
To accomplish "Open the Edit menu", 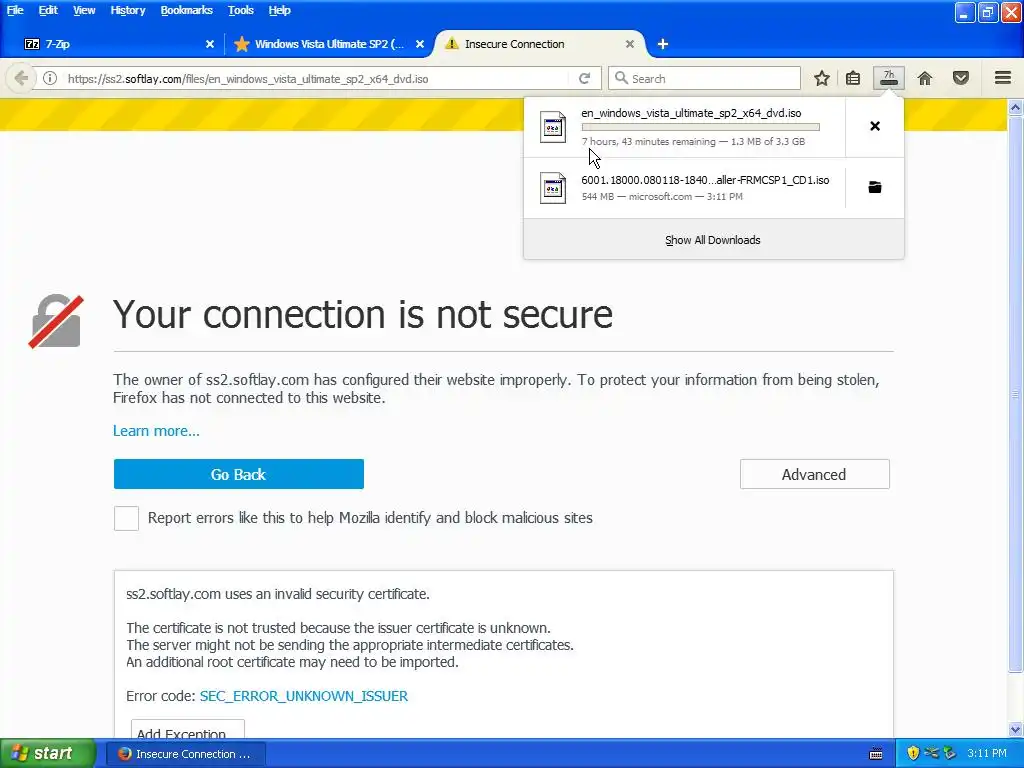I will pyautogui.click(x=48, y=10).
